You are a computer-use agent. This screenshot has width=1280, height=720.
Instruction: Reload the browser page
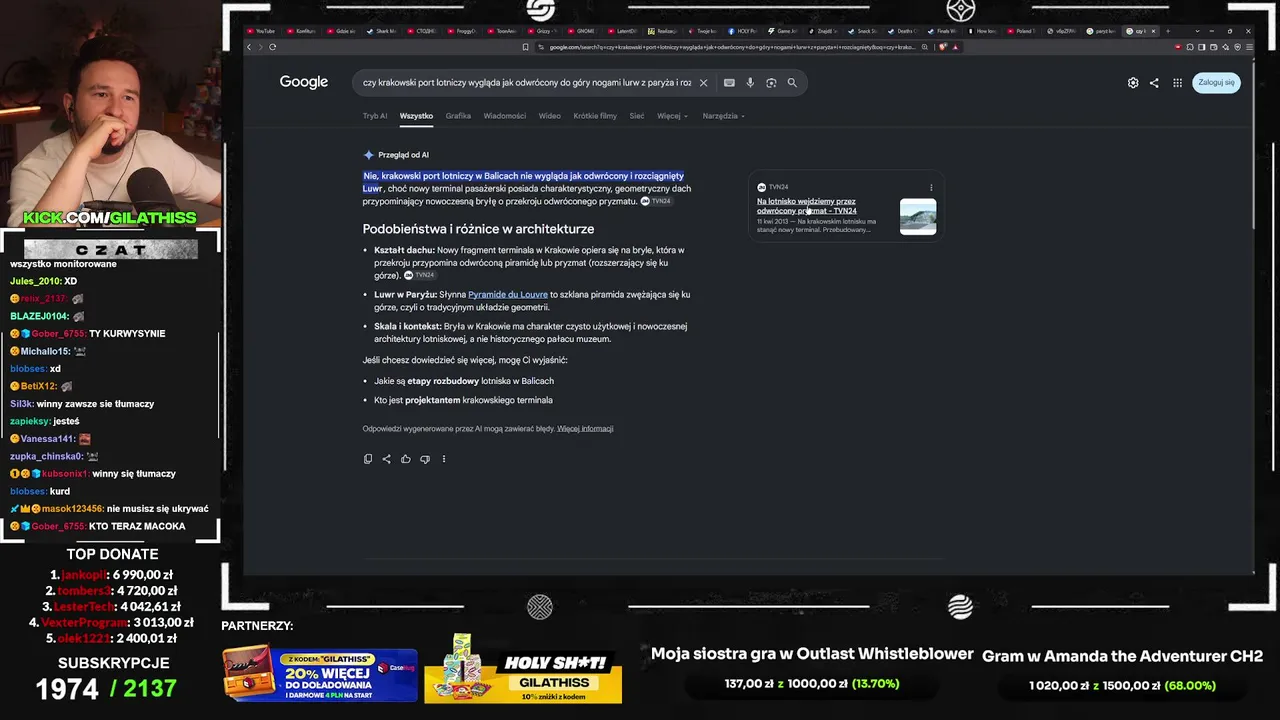point(272,47)
